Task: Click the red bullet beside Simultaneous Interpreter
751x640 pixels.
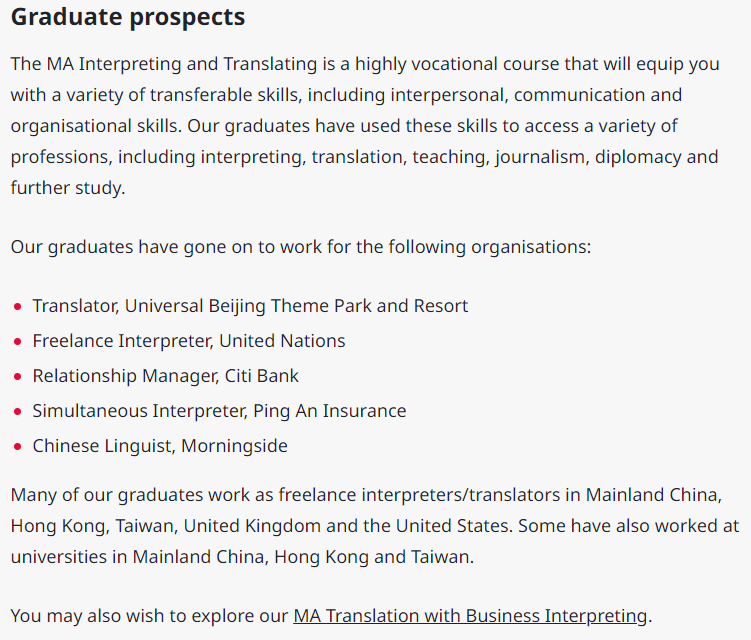Action: [x=18, y=411]
